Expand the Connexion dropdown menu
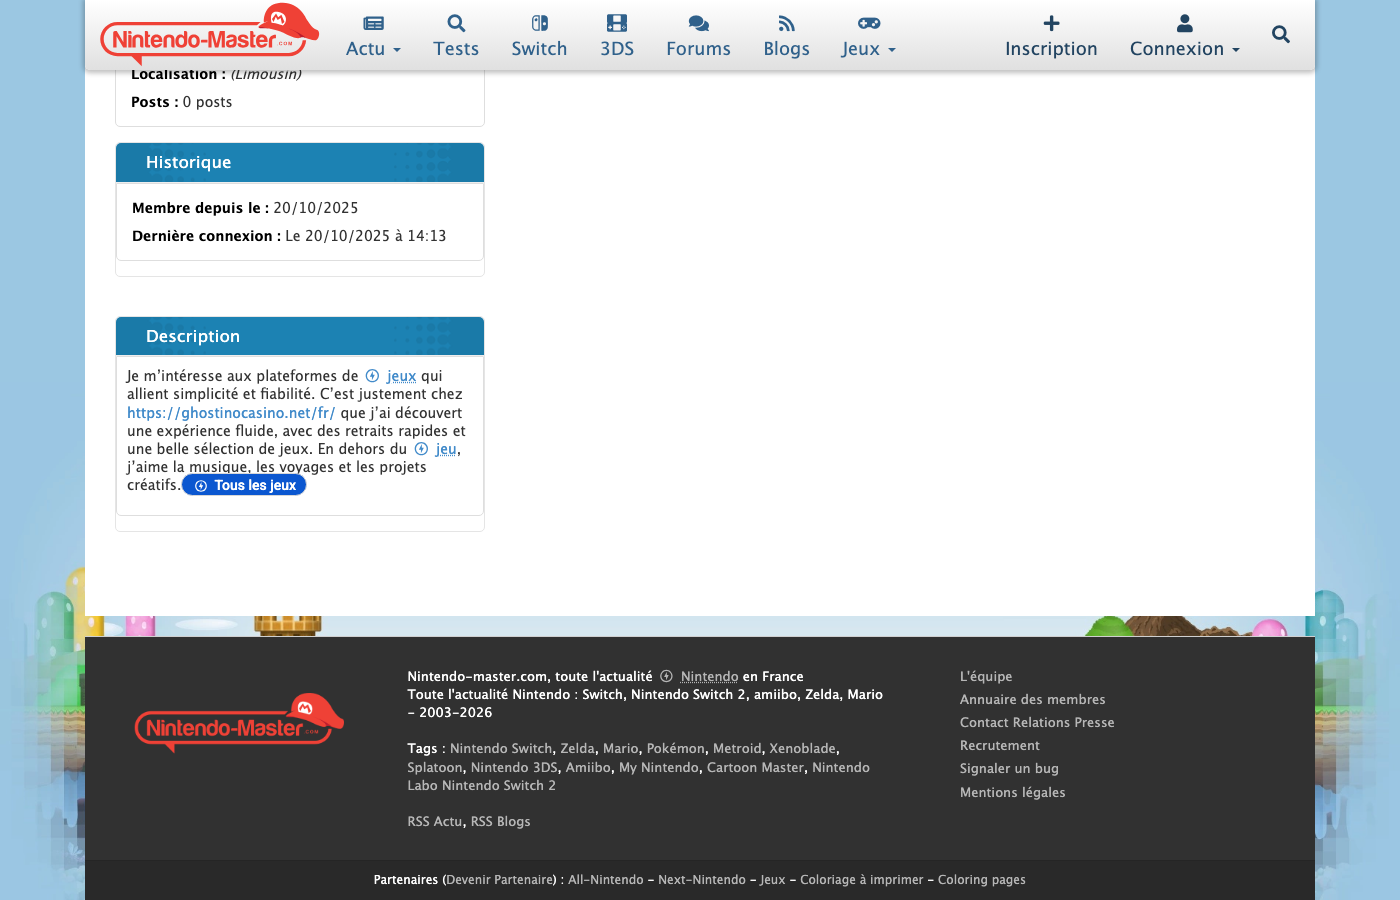 [1185, 49]
